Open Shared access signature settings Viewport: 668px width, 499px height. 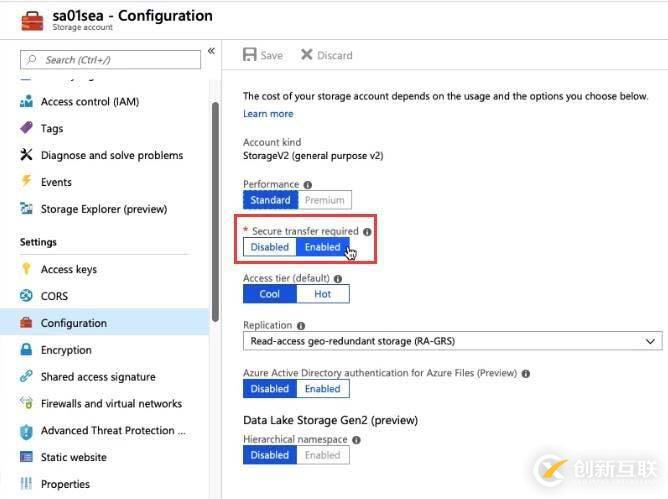point(98,377)
